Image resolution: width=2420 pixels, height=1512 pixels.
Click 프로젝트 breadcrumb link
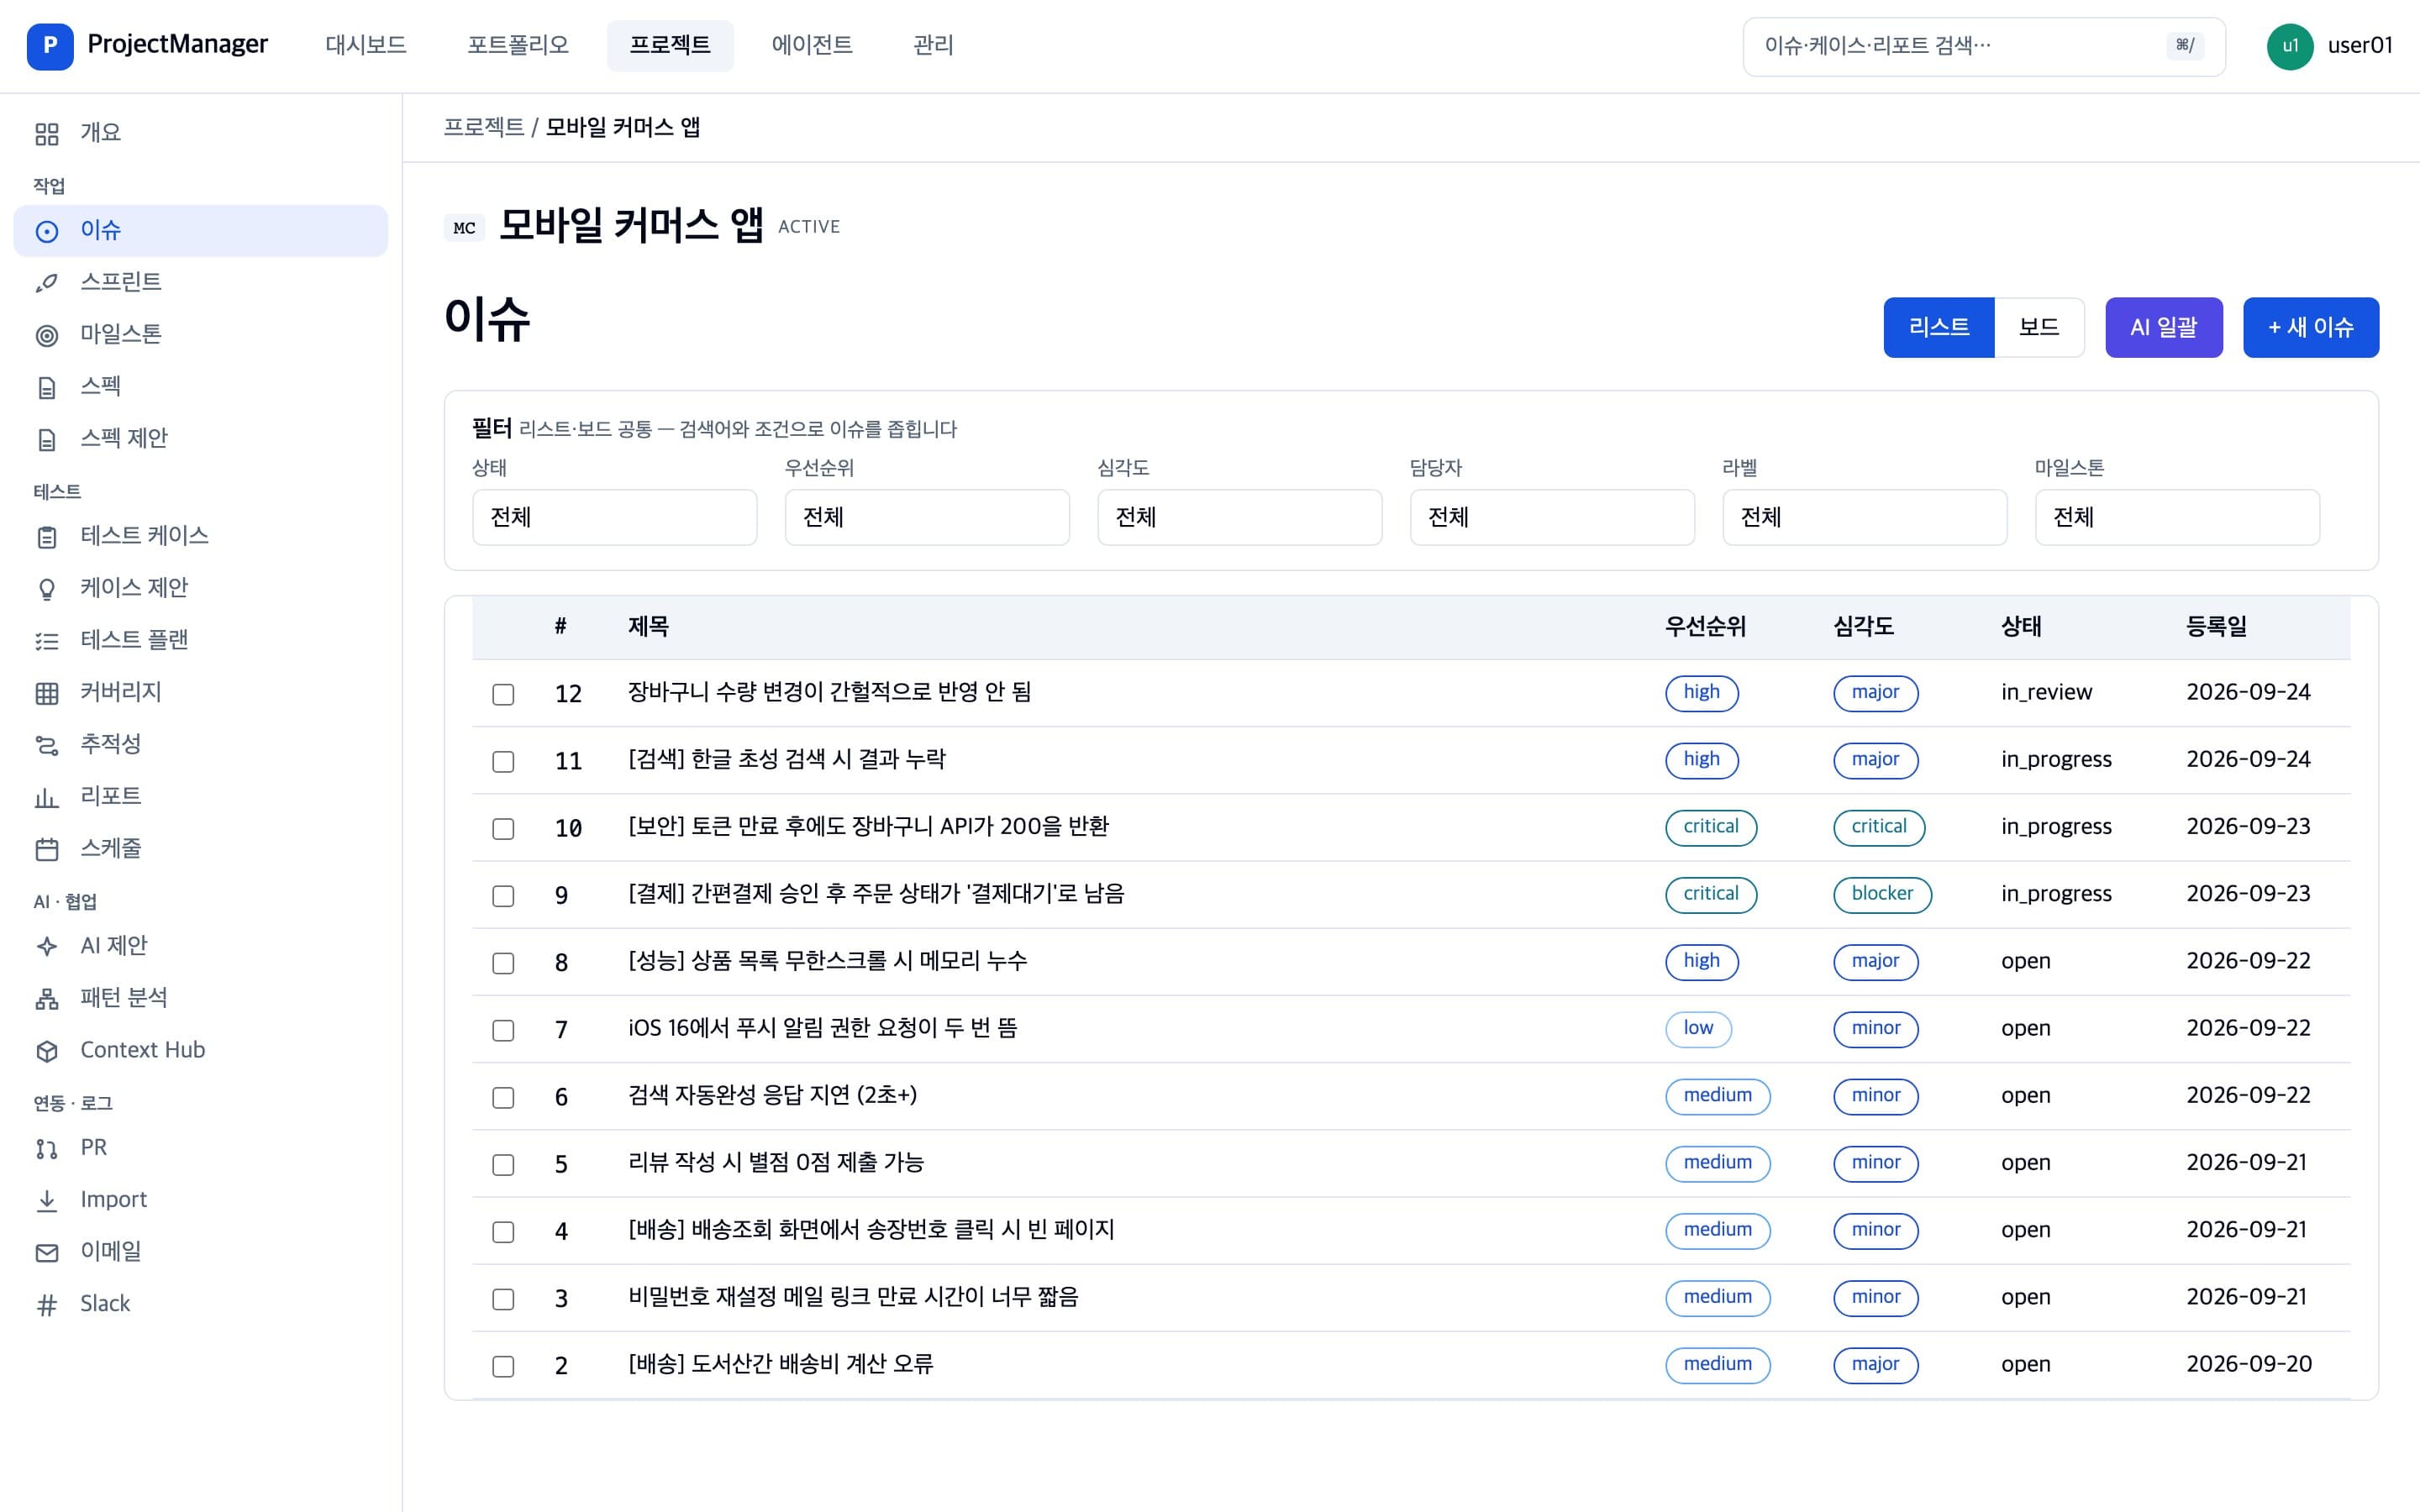[x=484, y=128]
